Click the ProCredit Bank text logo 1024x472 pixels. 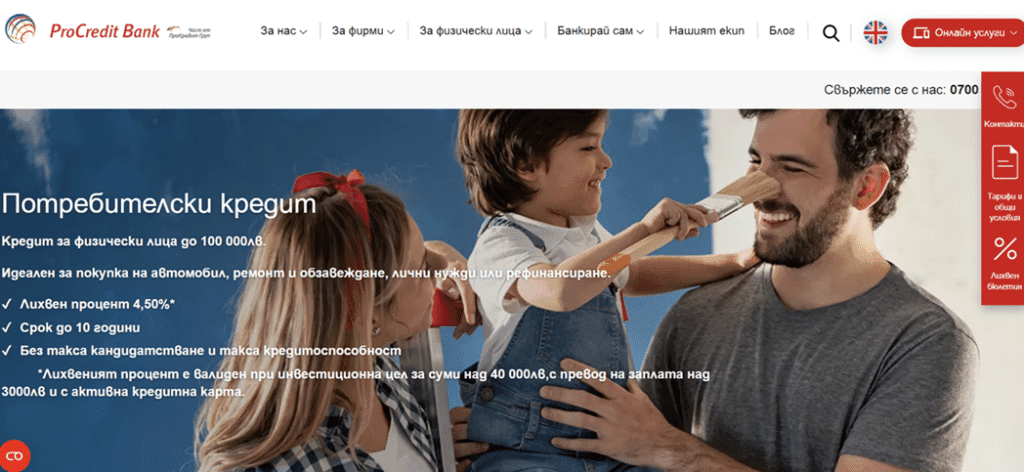(x=104, y=31)
